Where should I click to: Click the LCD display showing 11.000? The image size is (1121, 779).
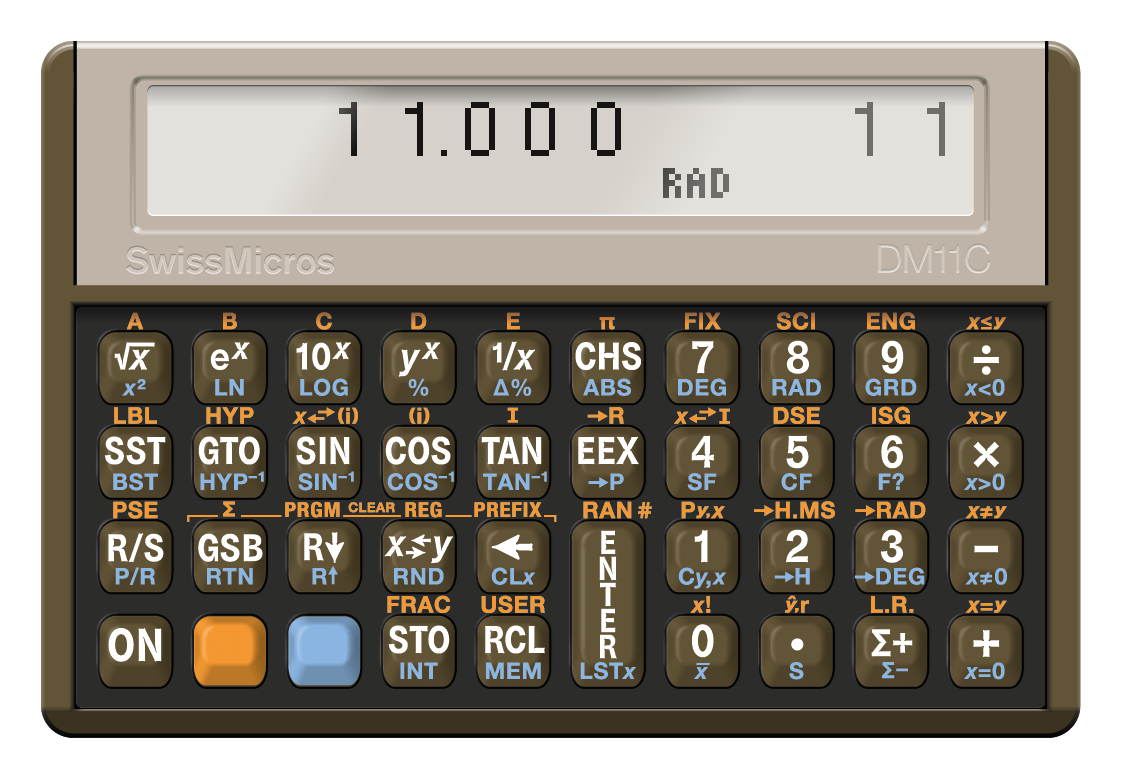[x=560, y=151]
